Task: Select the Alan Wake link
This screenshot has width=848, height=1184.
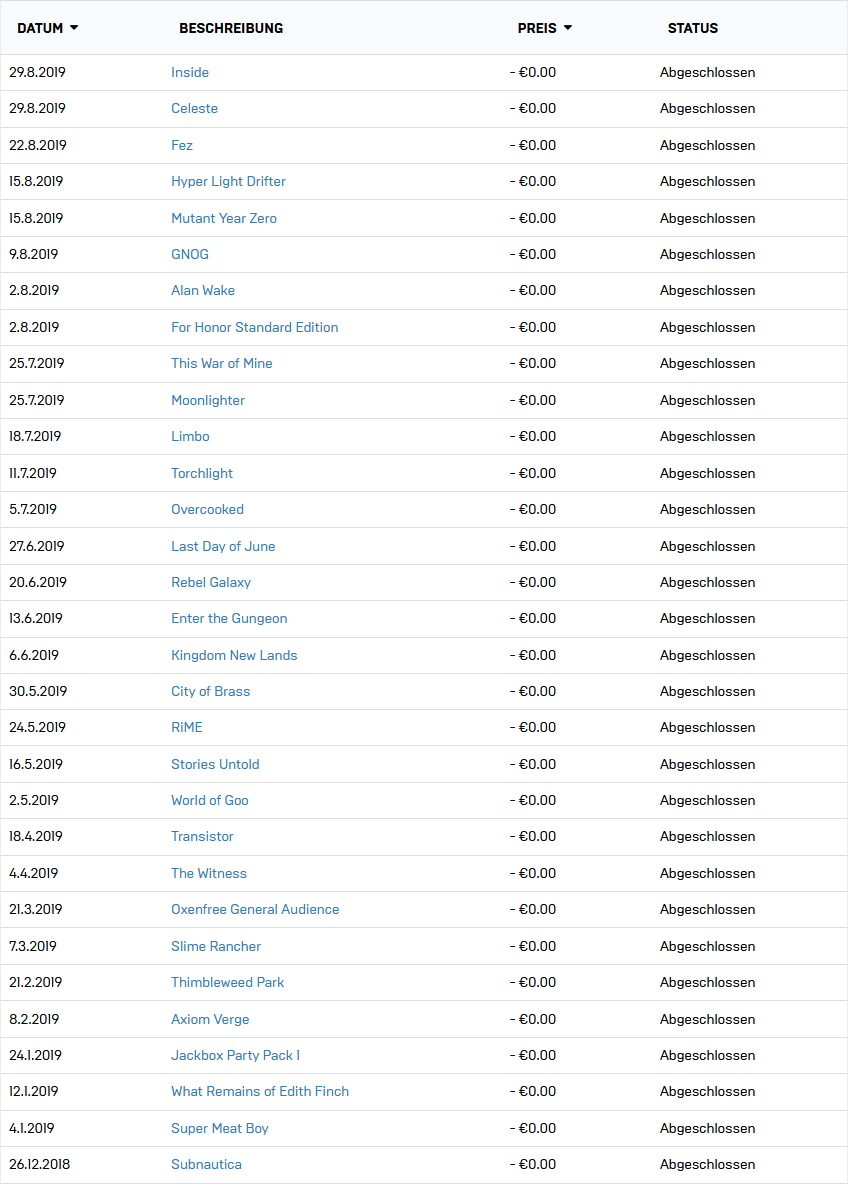Action: coord(202,291)
